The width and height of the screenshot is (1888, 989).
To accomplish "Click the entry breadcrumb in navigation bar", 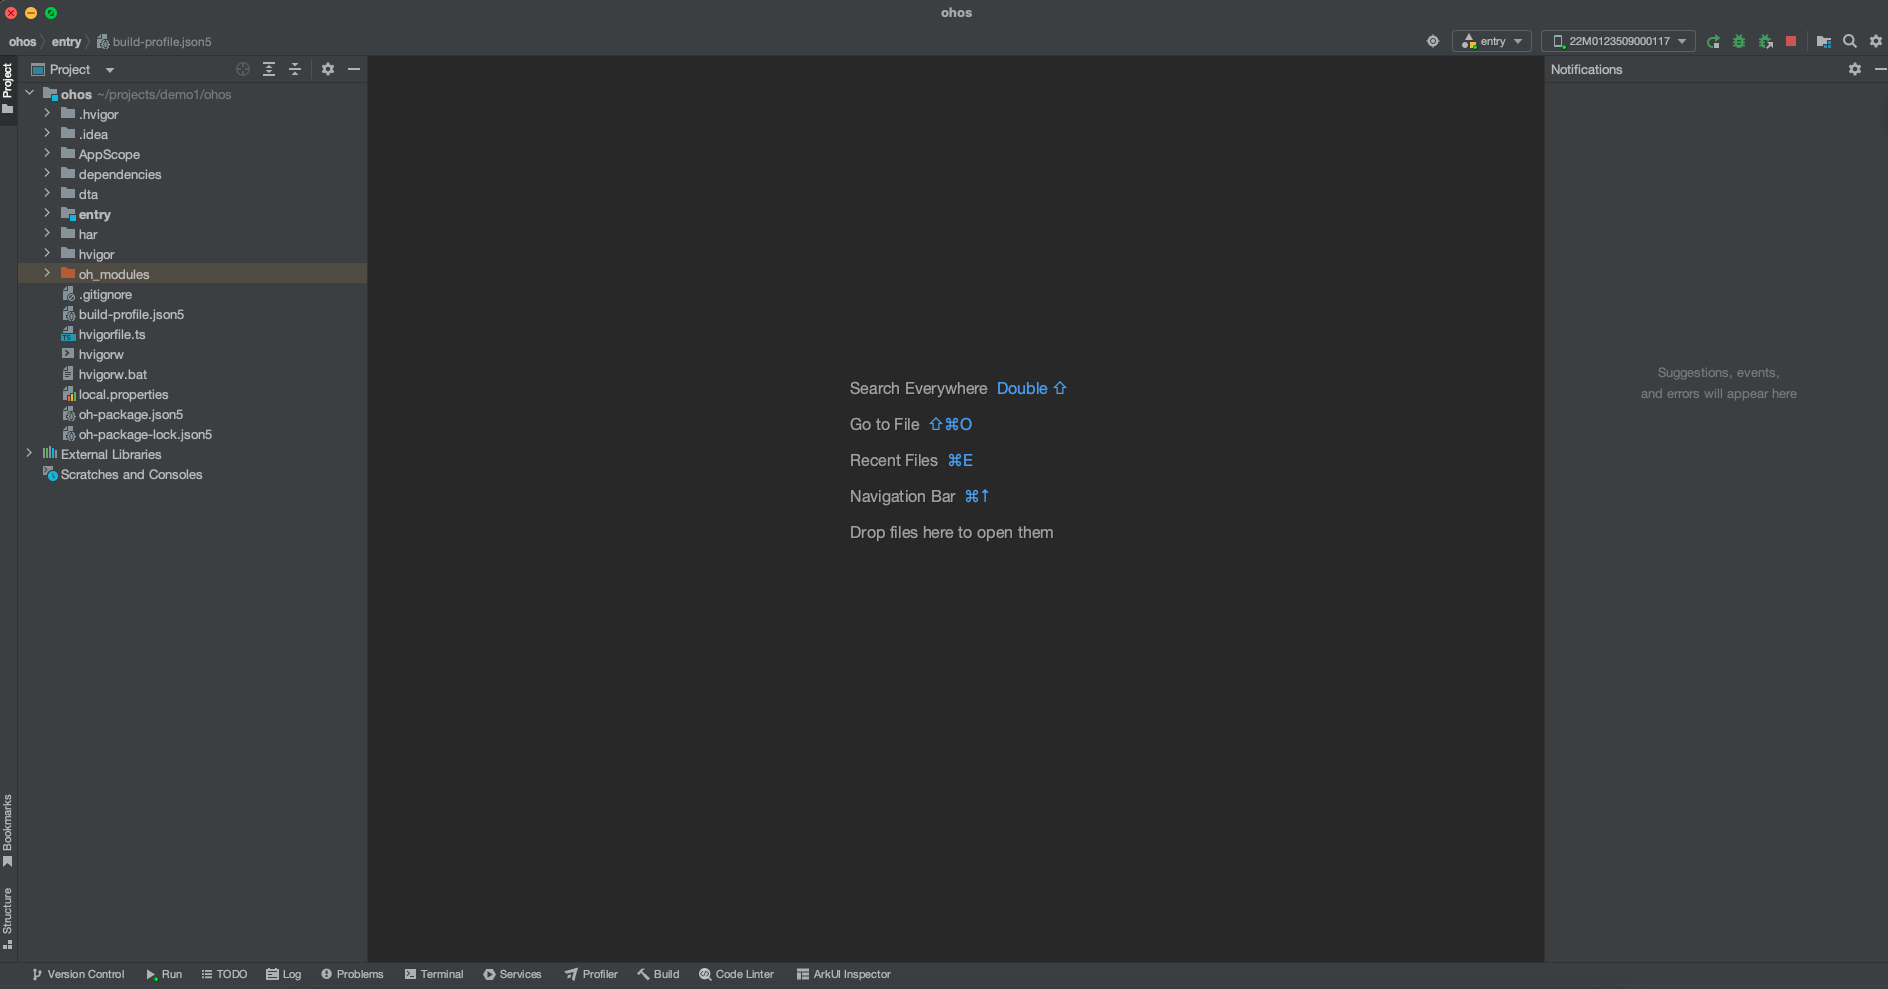I will [x=66, y=42].
